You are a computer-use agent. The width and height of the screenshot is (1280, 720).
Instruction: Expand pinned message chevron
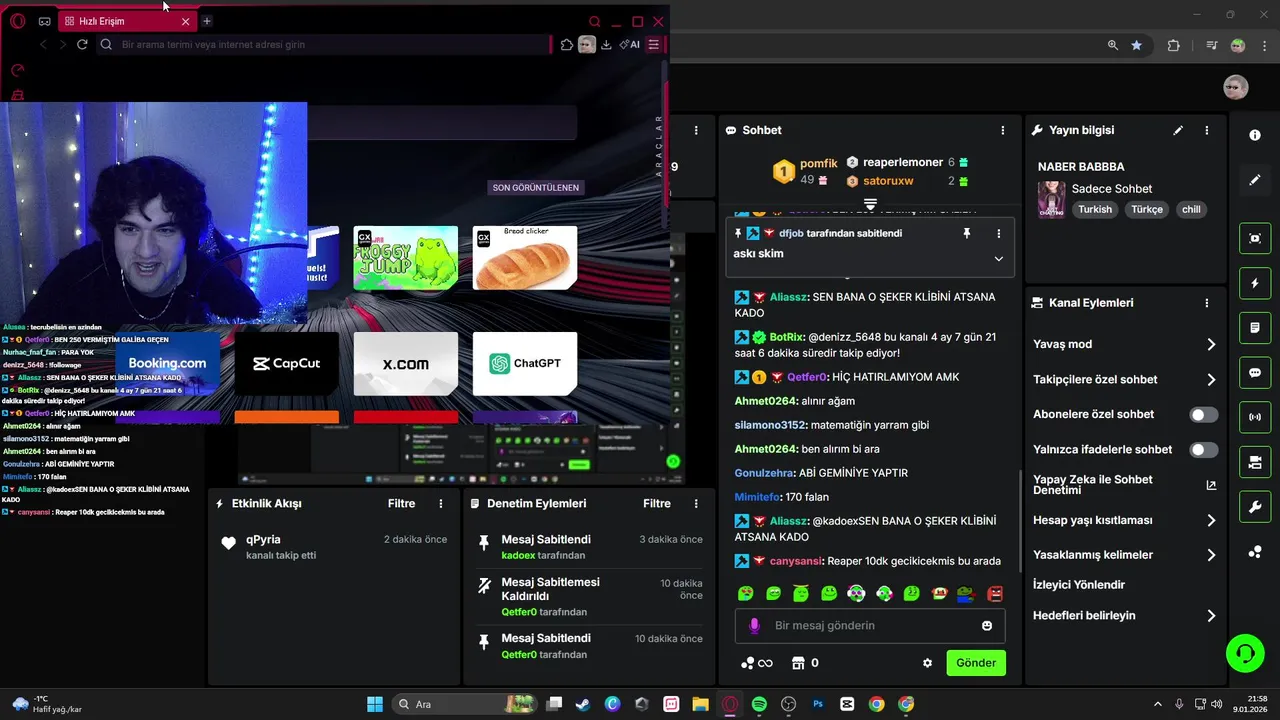pos(998,258)
